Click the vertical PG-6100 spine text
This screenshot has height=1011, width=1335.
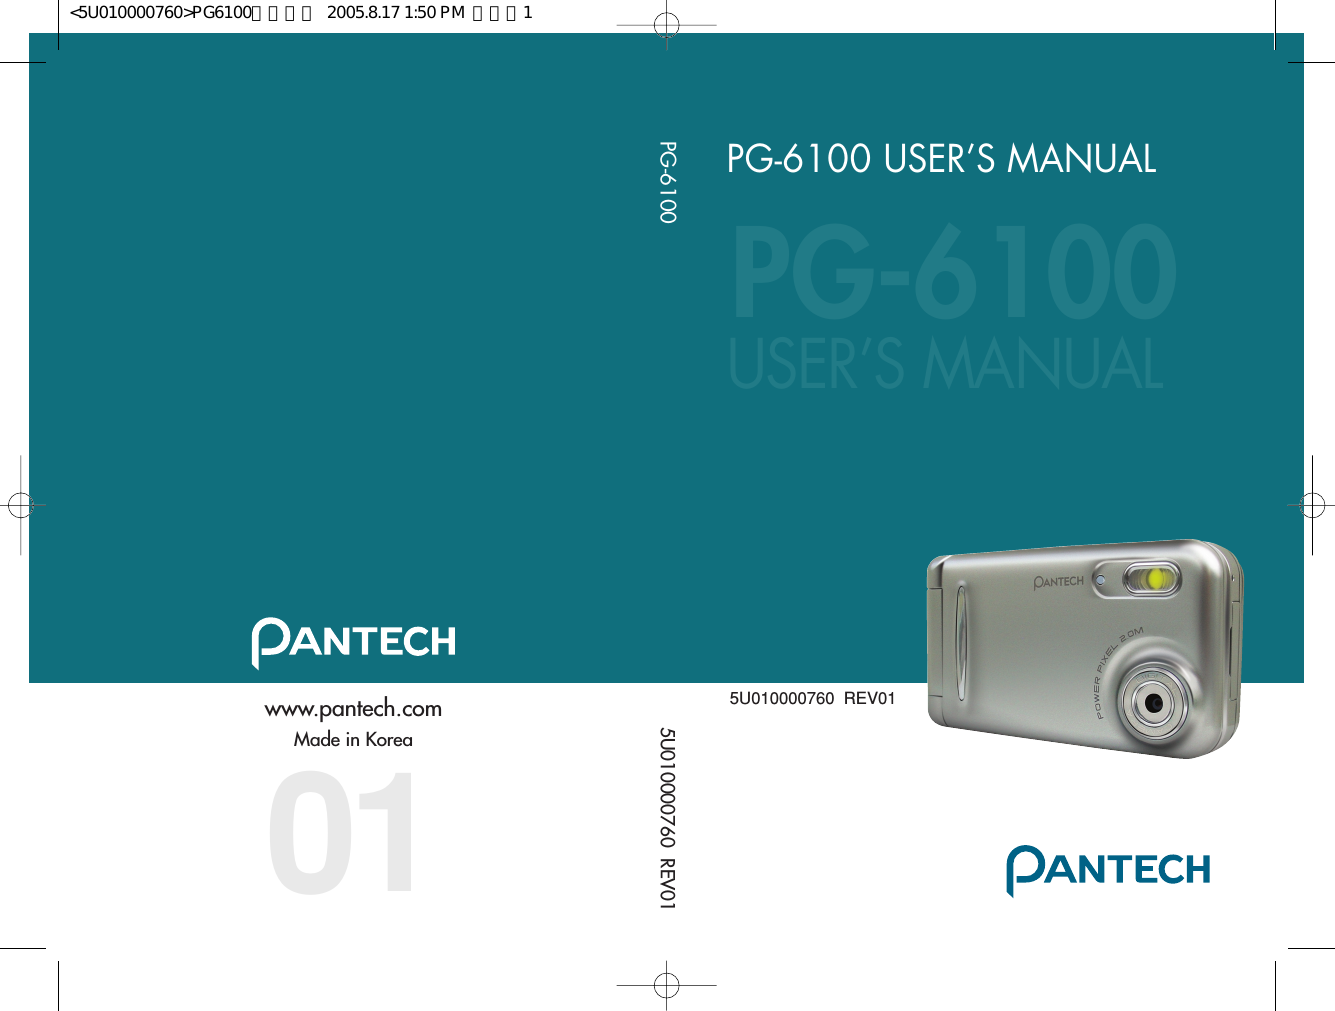click(x=667, y=182)
